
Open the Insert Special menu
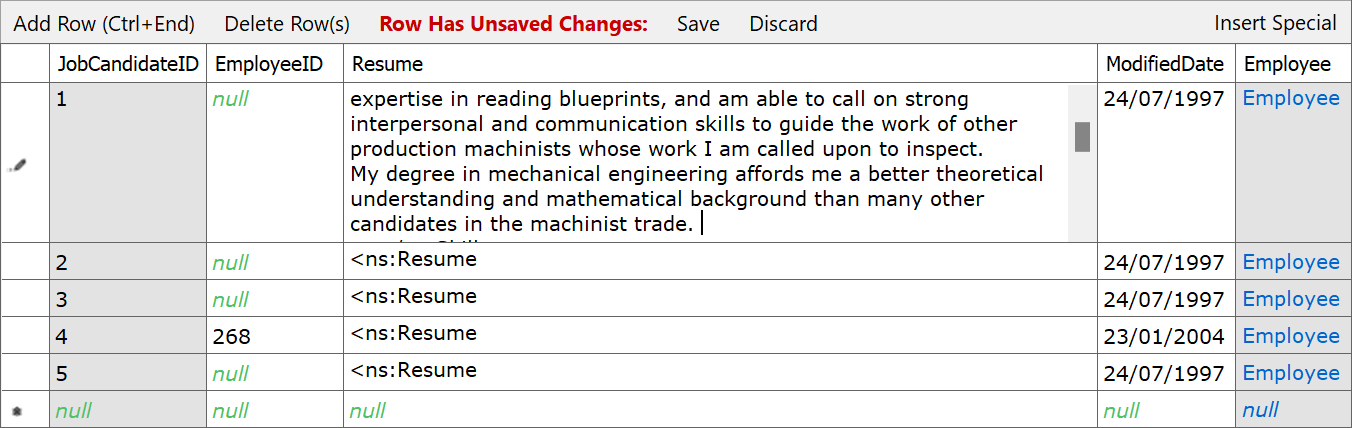click(x=1275, y=23)
